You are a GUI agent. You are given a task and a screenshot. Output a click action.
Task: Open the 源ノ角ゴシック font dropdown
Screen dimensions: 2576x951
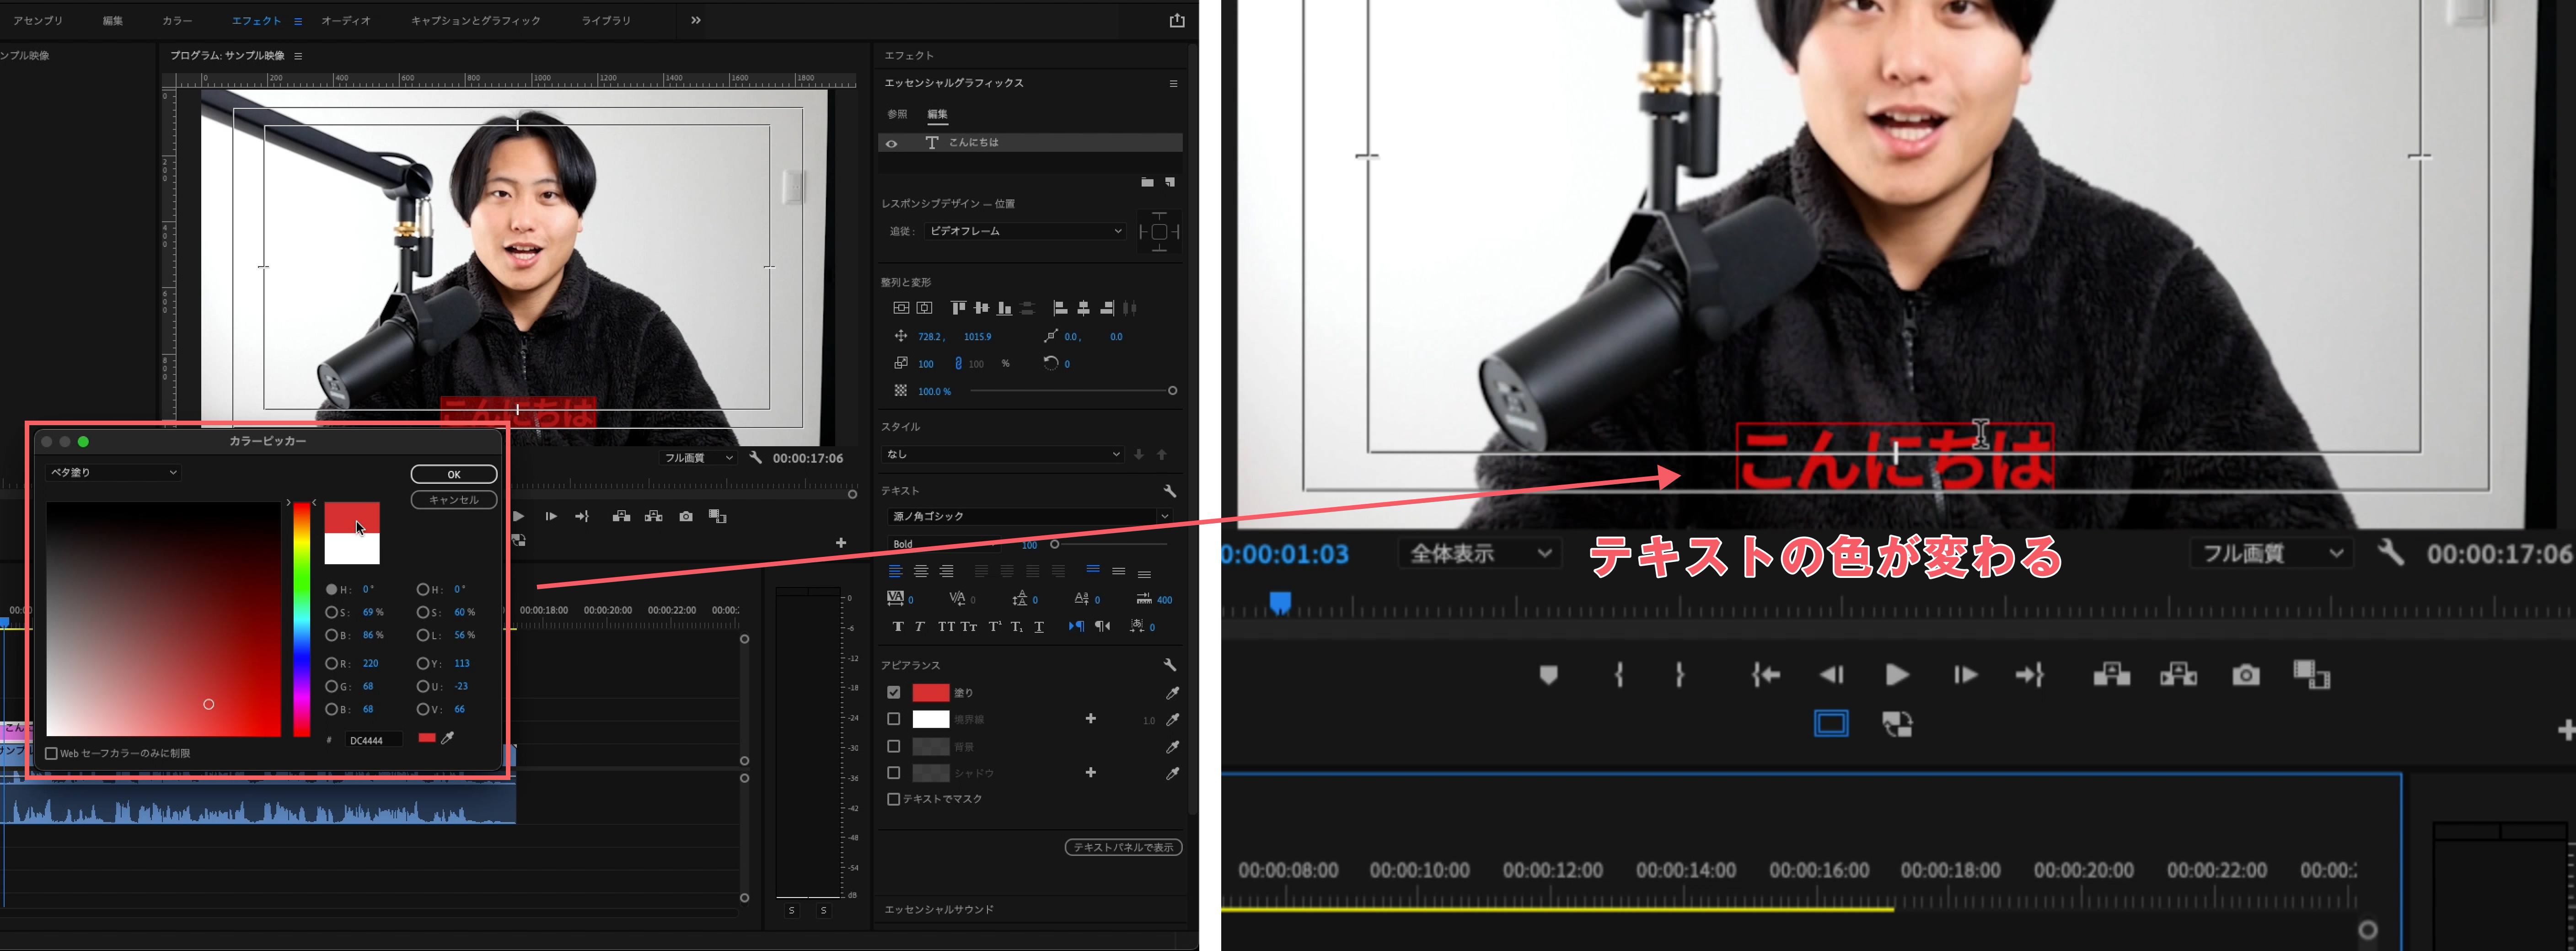1029,516
